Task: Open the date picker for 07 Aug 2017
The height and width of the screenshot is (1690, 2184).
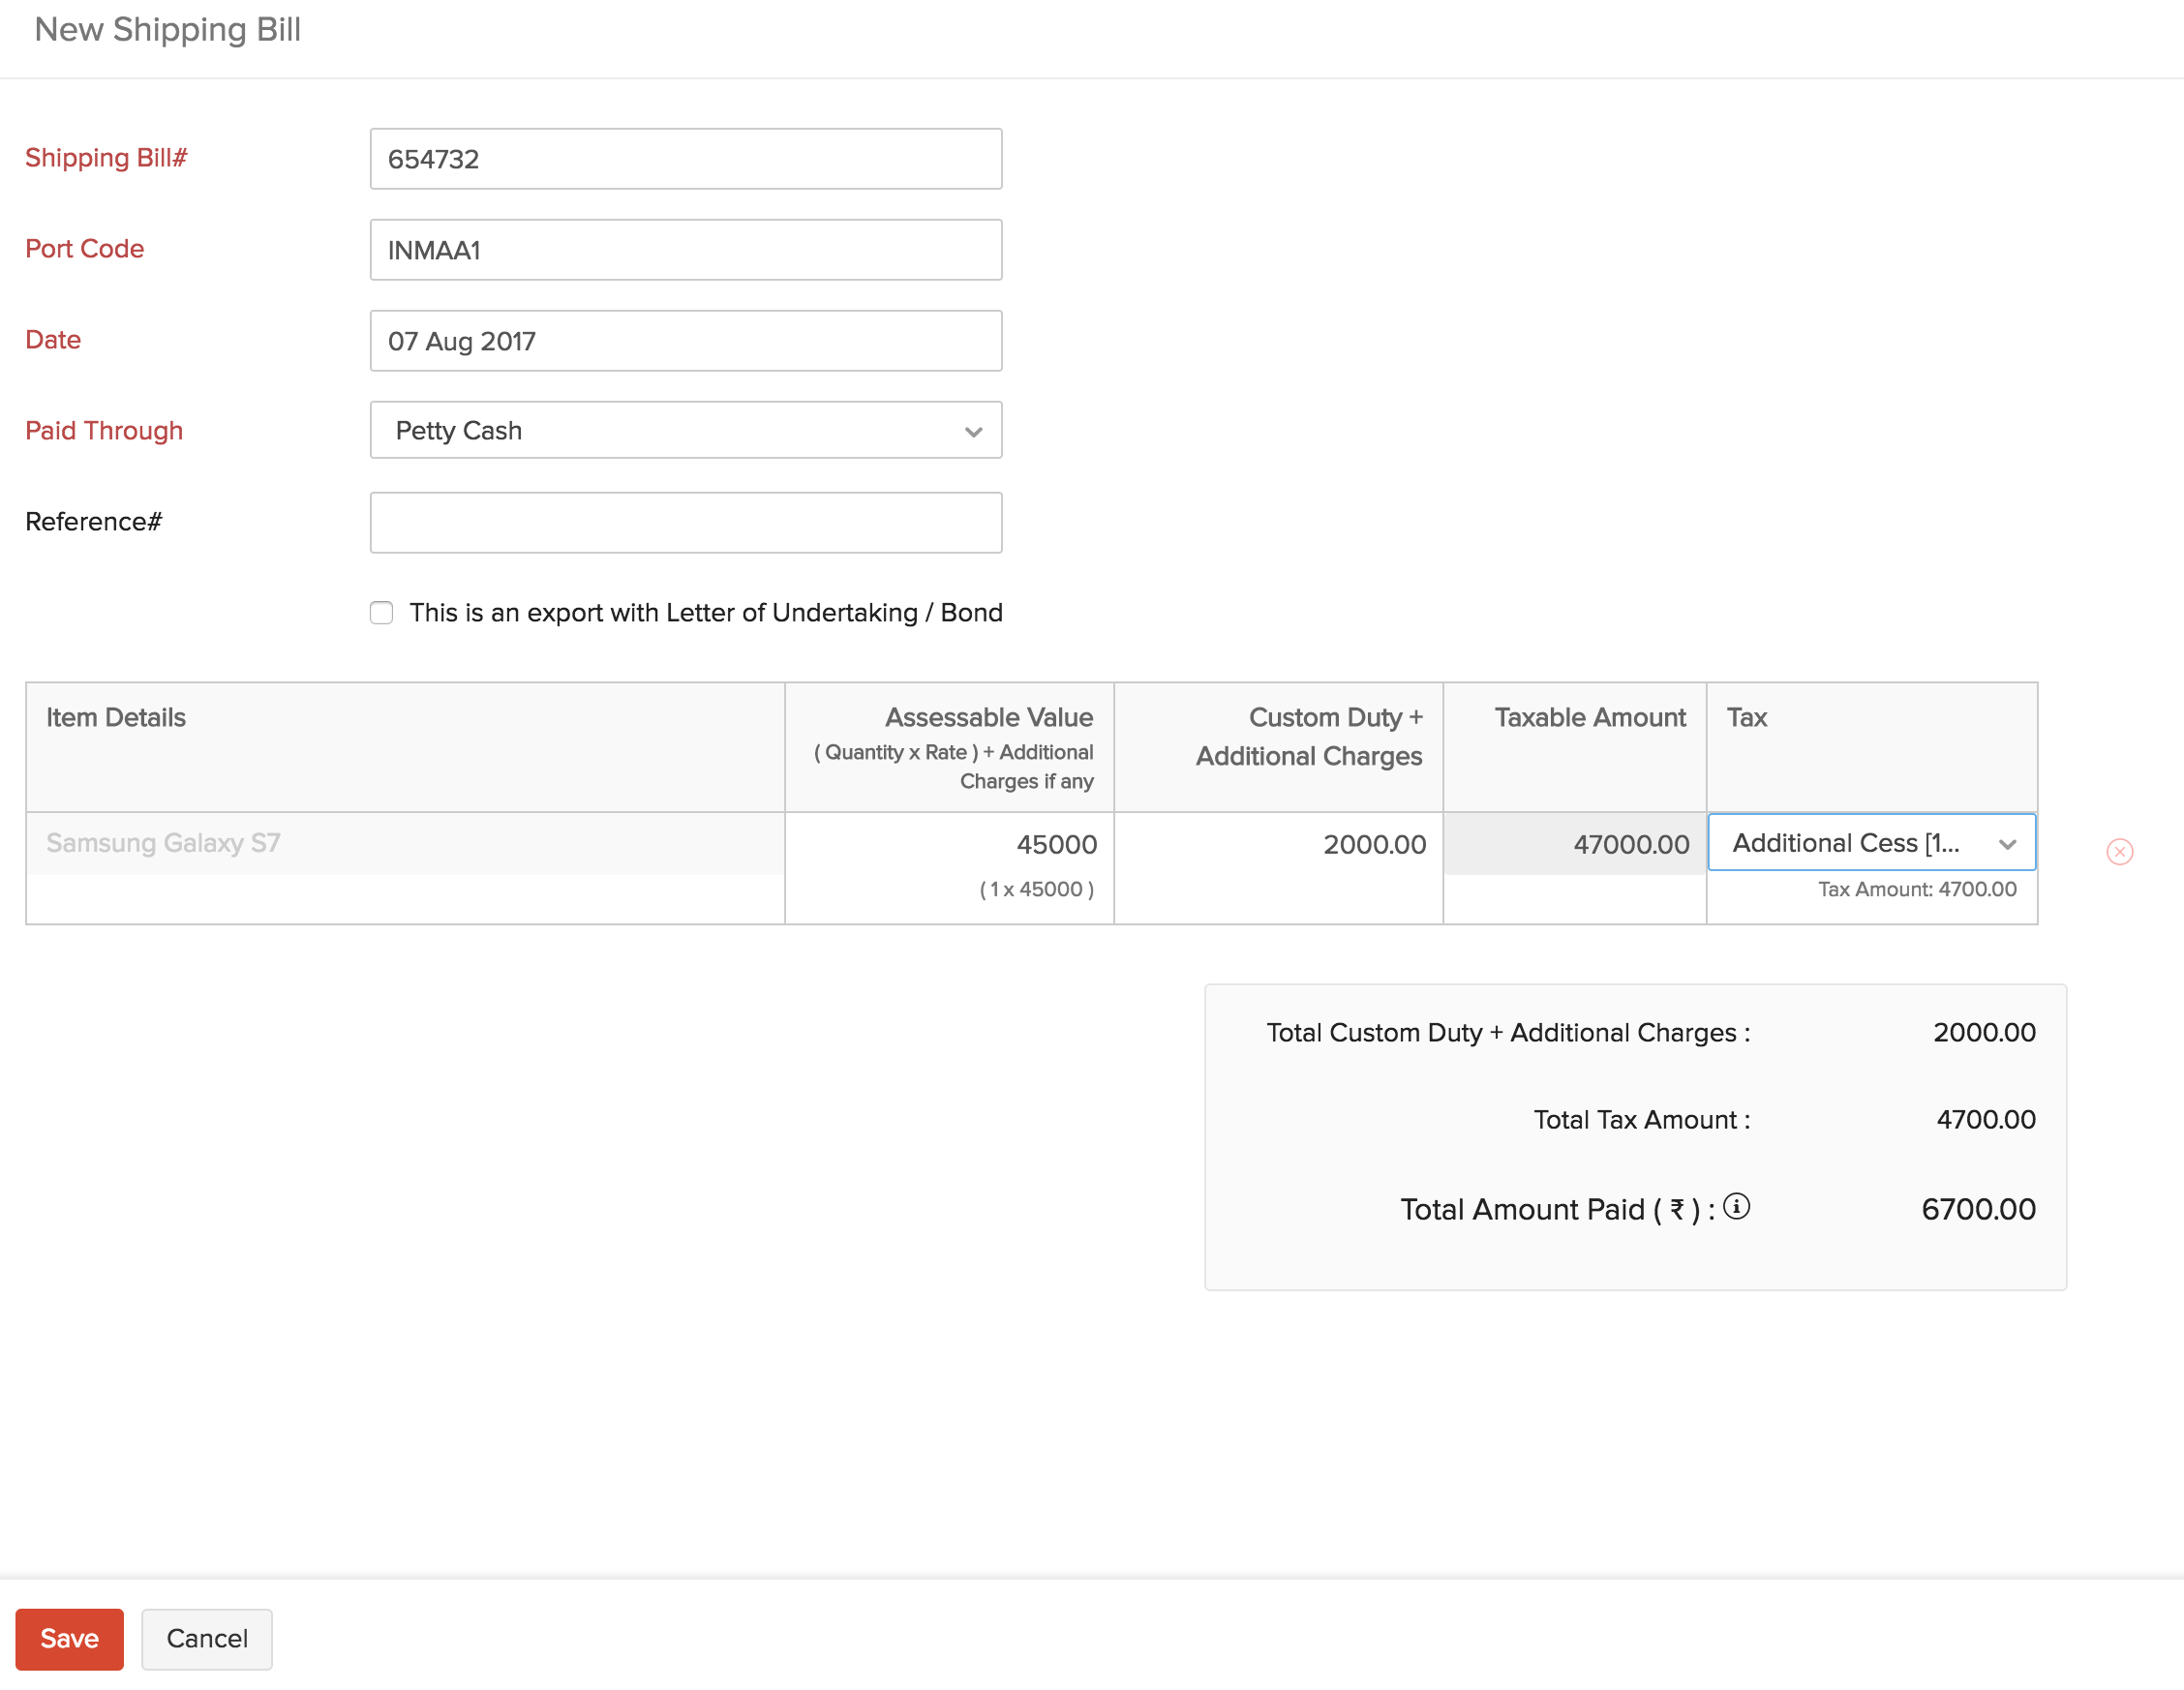Action: 685,340
